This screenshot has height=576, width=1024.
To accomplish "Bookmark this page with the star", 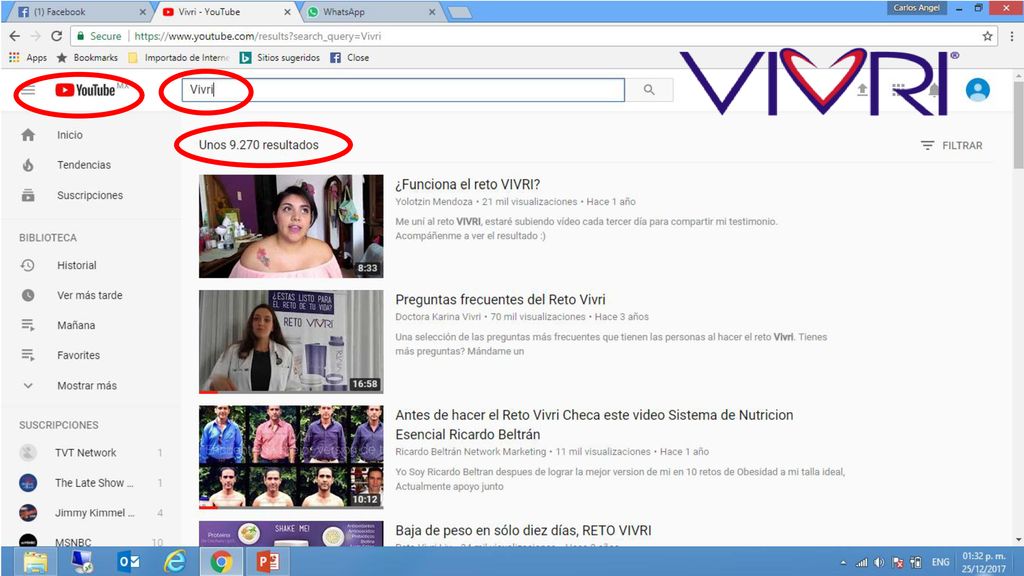I will [987, 36].
